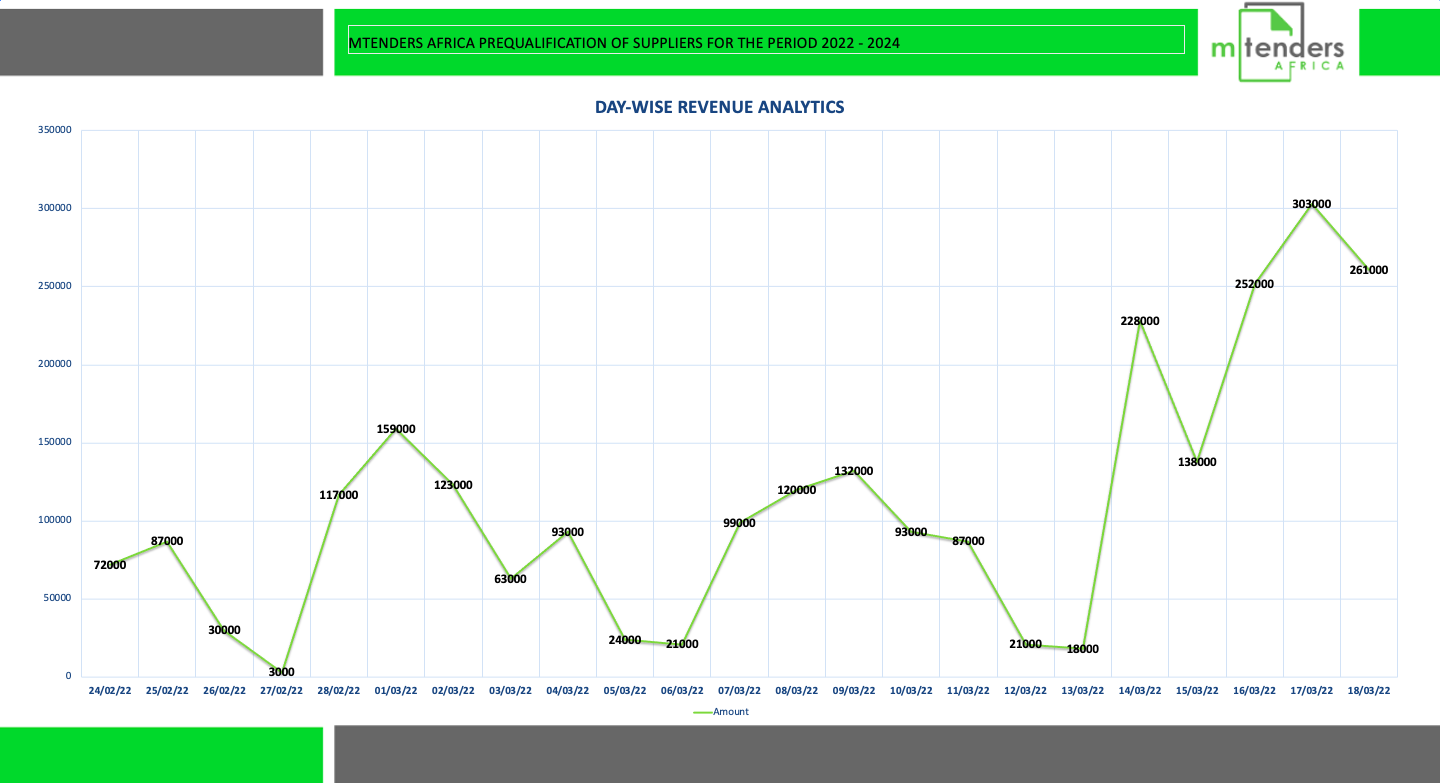This screenshot has height=783, width=1440.
Task: Click the 18/03/22 date axis label
Action: point(1368,690)
